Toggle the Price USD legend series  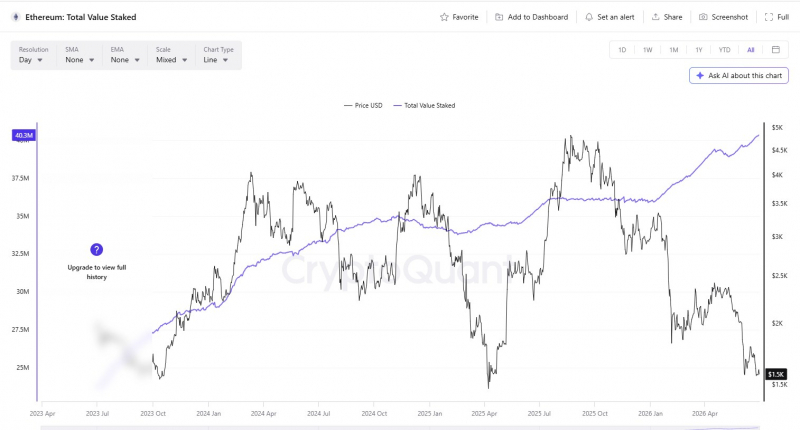tap(363, 106)
